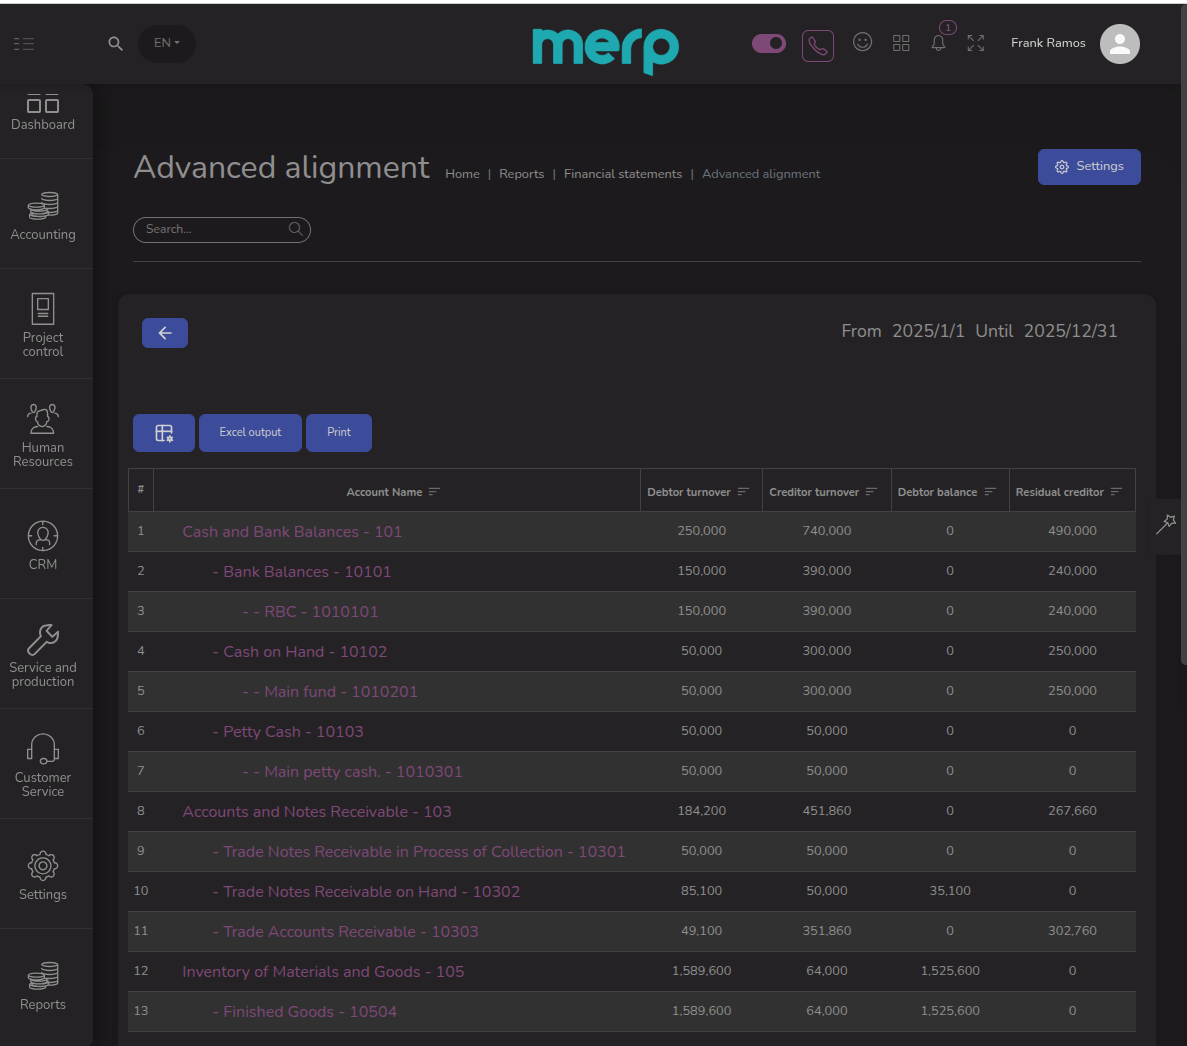
Task: Click the back arrow button
Action: tap(165, 333)
